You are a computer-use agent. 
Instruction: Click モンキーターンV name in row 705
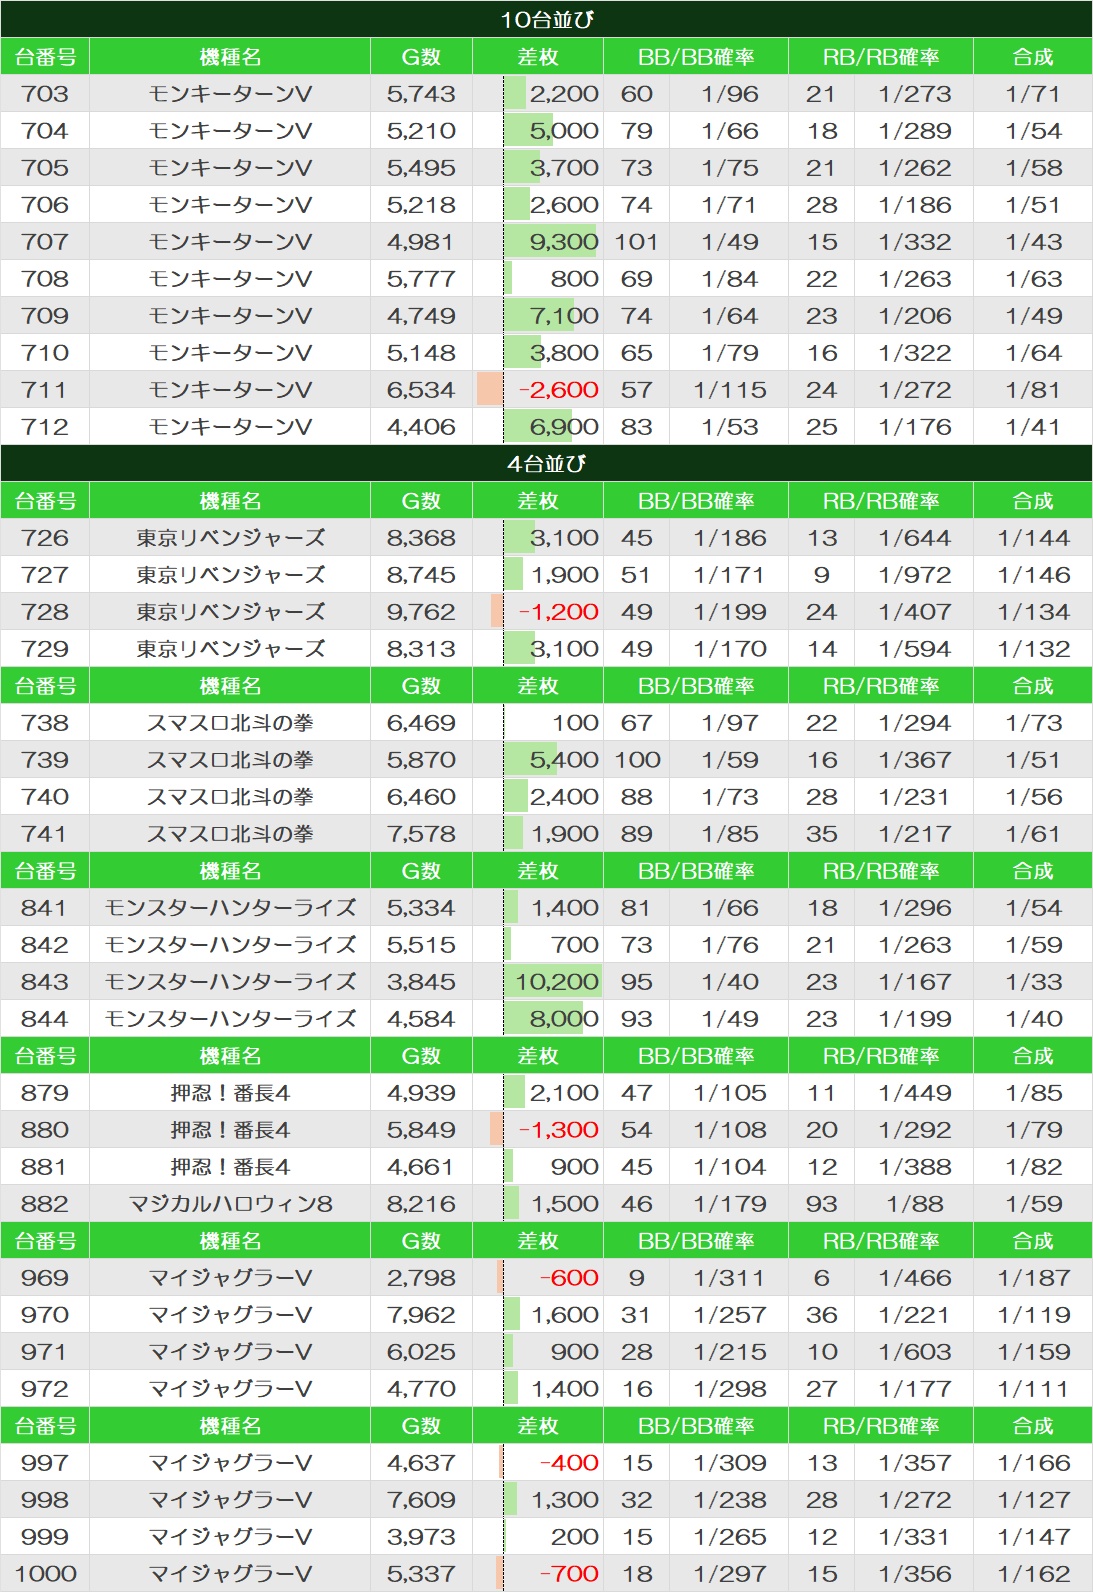(230, 168)
